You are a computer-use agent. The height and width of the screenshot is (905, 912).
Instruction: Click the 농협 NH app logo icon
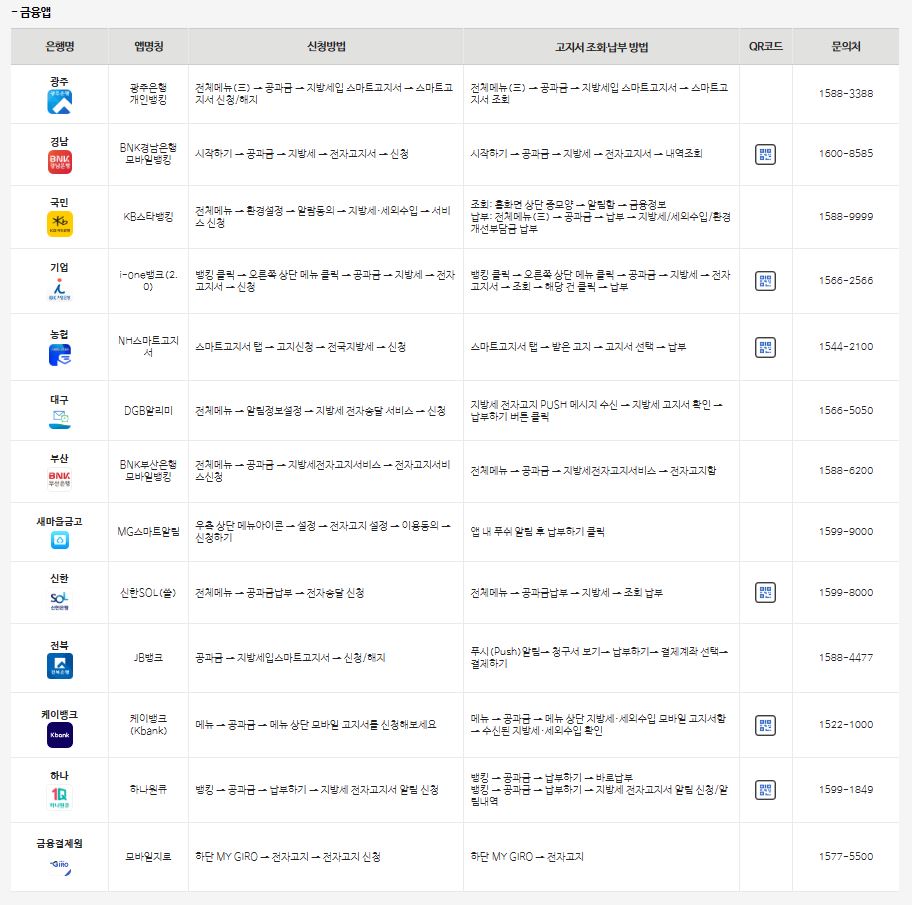tap(59, 355)
